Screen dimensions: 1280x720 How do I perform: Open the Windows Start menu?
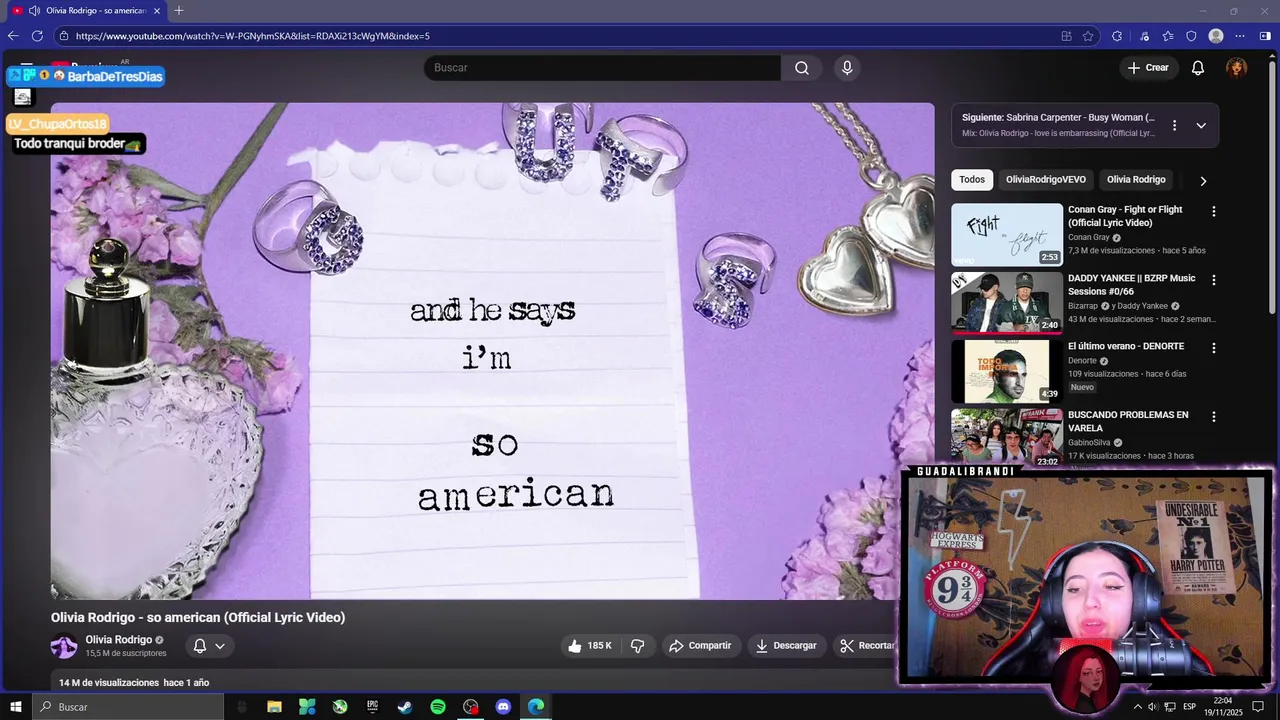(15, 707)
